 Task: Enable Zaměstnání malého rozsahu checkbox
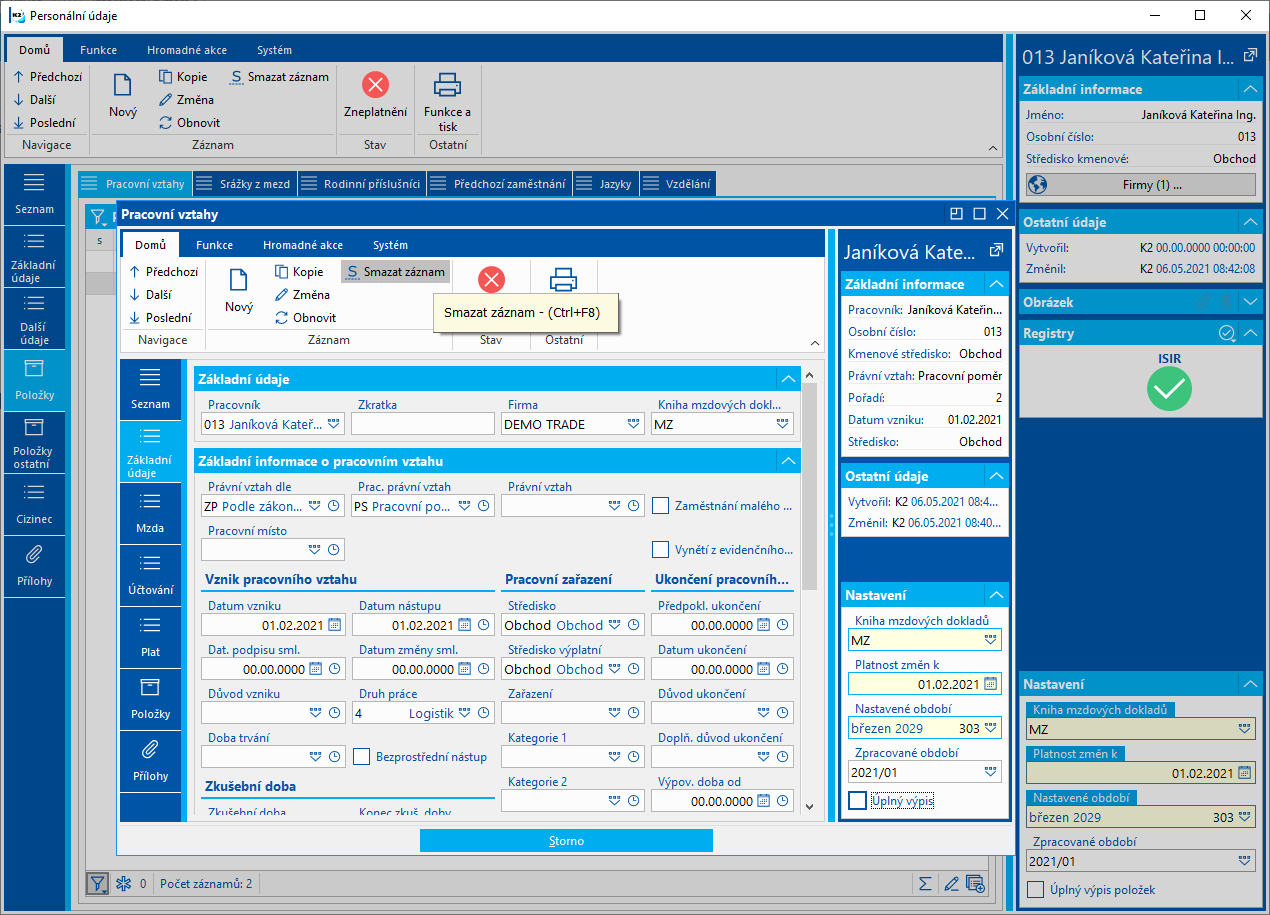coord(660,506)
